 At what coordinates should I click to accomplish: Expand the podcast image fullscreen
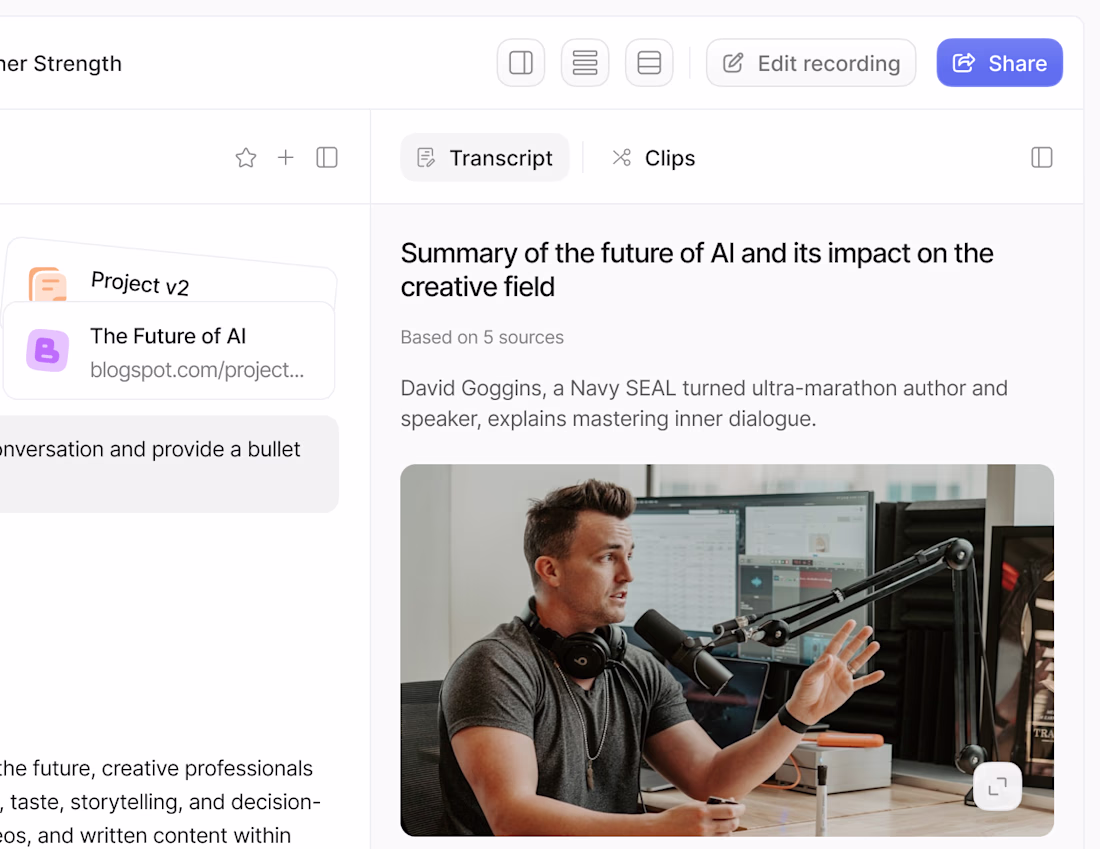[x=997, y=787]
